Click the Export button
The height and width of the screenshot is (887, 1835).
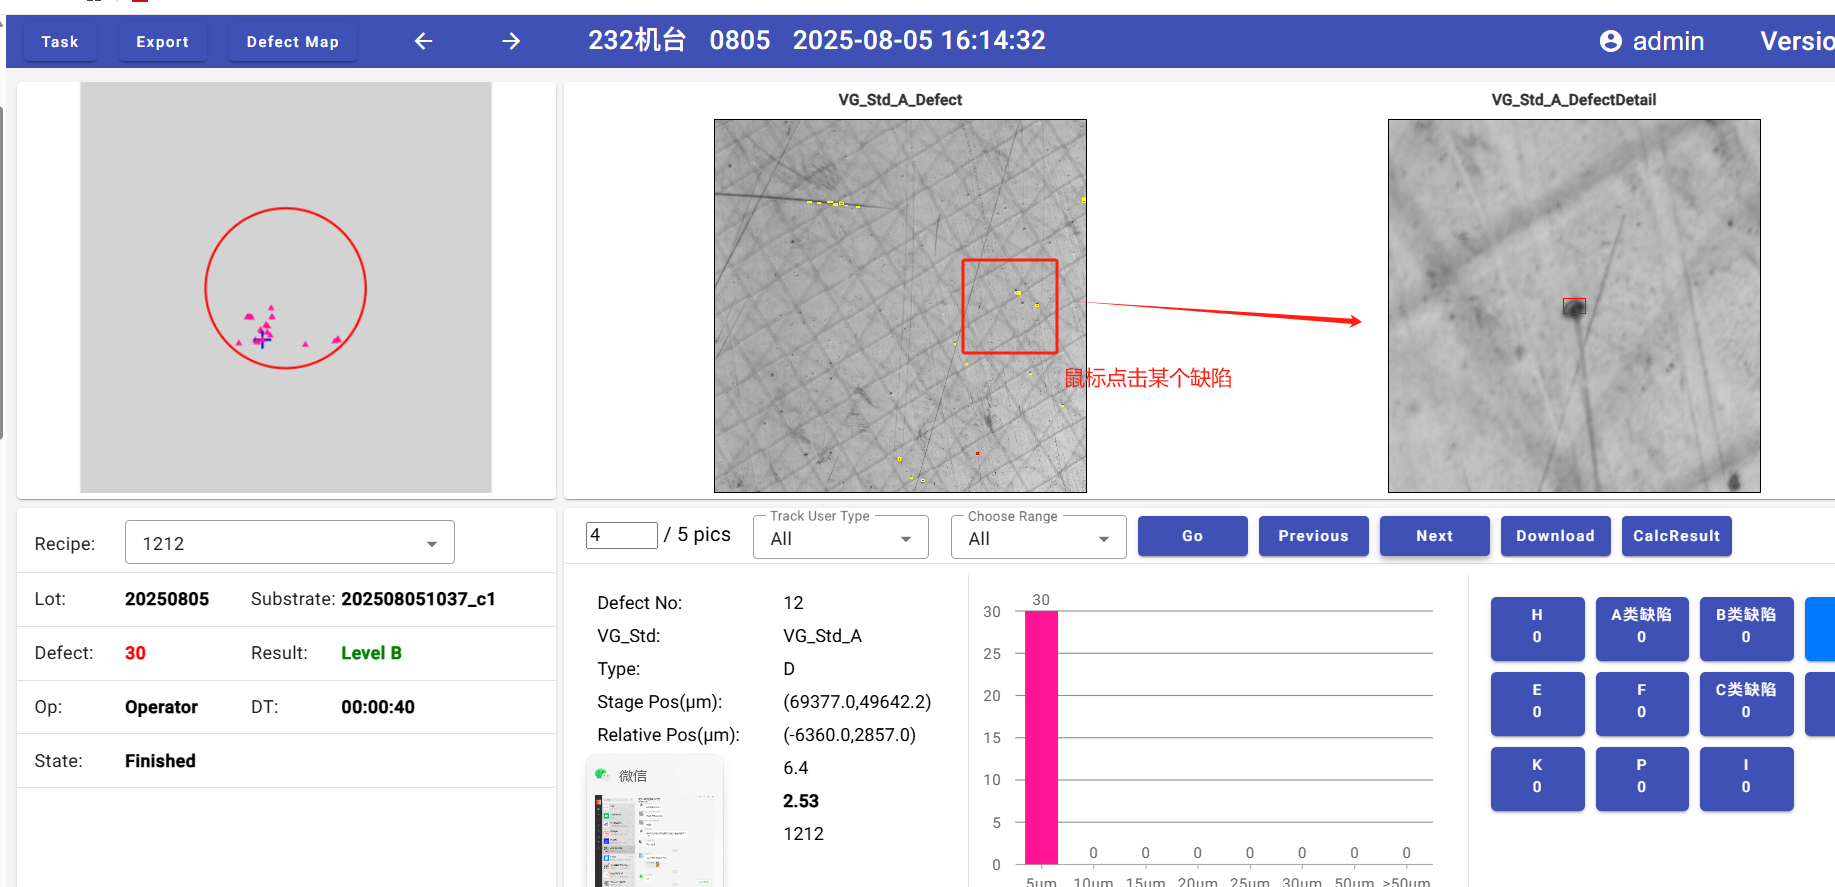tap(162, 42)
